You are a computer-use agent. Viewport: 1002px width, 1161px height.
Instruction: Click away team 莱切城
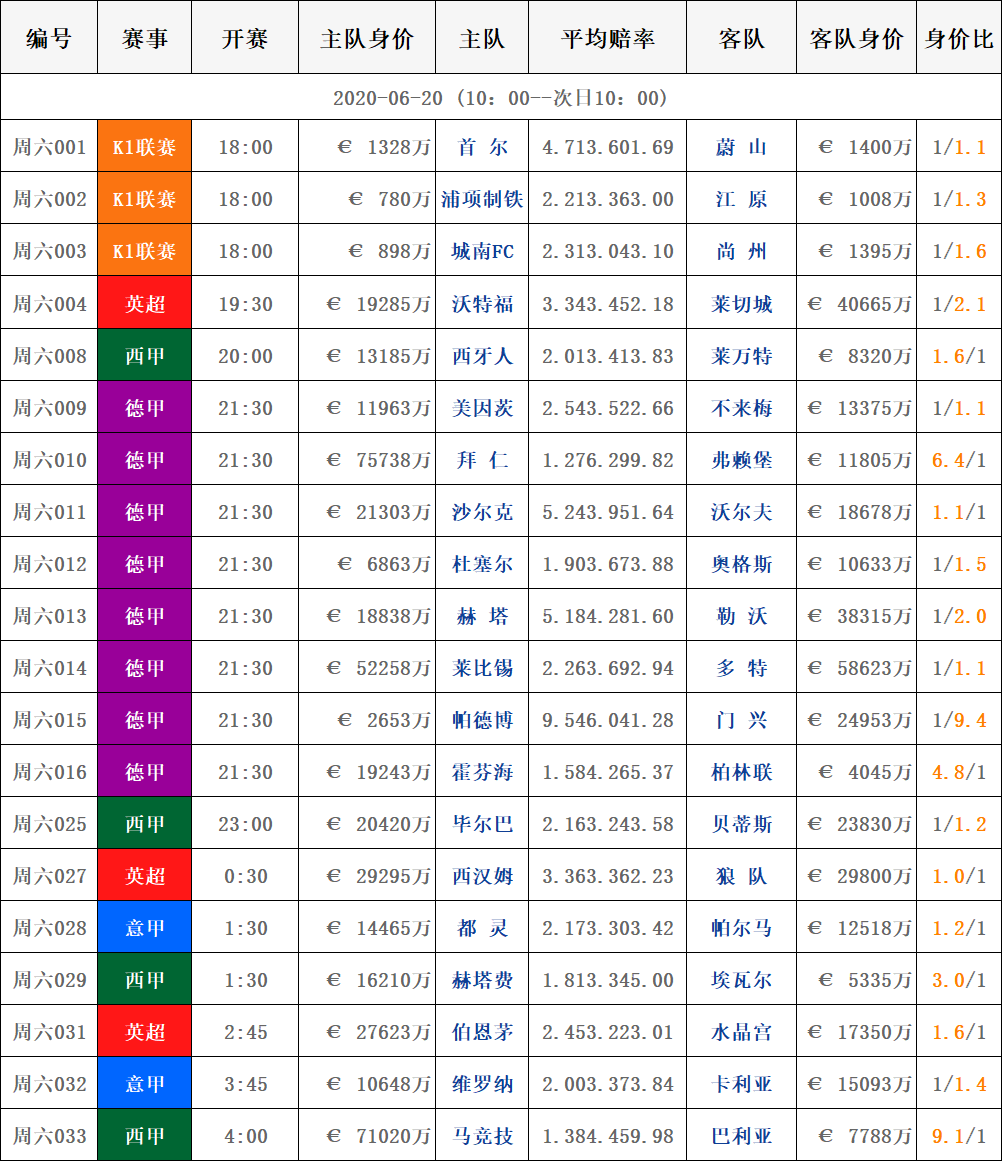tap(741, 304)
